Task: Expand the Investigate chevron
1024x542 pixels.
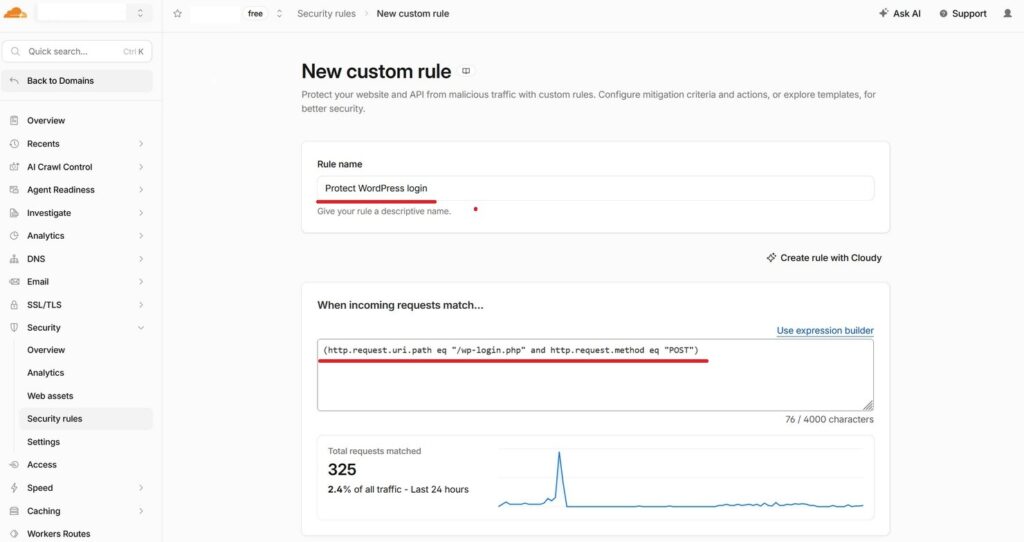Action: (x=141, y=213)
